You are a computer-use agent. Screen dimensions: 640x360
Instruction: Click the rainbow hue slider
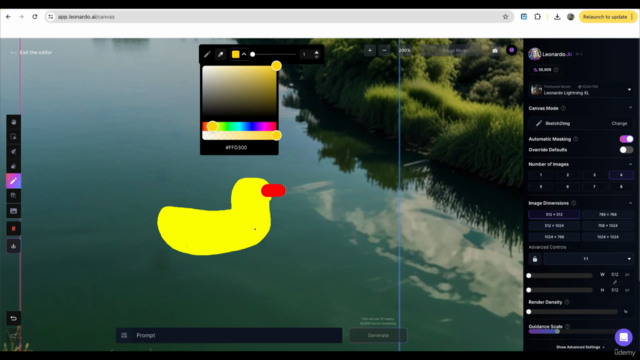(239, 126)
